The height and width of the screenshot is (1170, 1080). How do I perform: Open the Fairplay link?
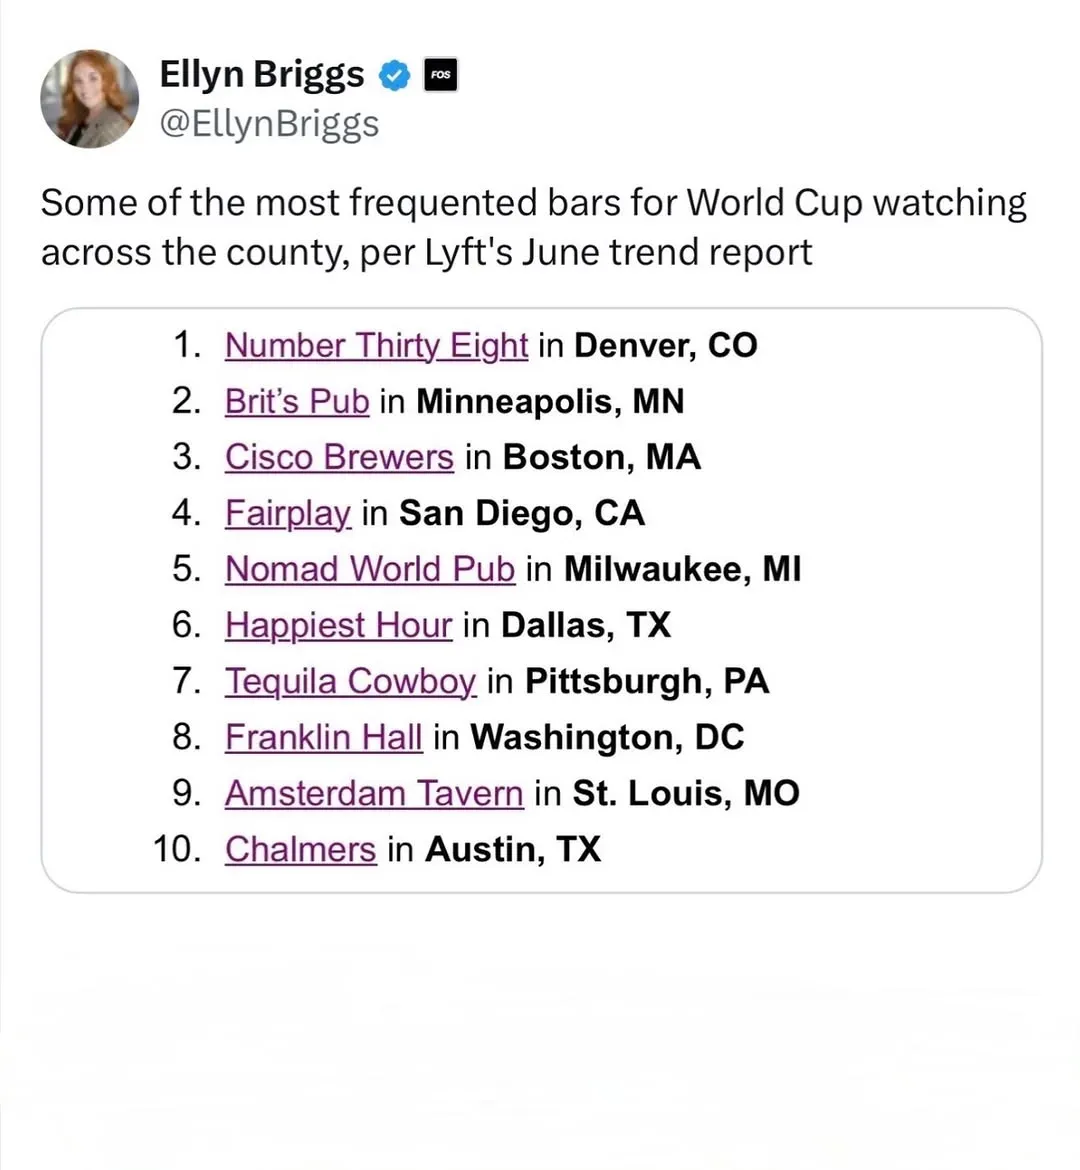[x=287, y=513]
